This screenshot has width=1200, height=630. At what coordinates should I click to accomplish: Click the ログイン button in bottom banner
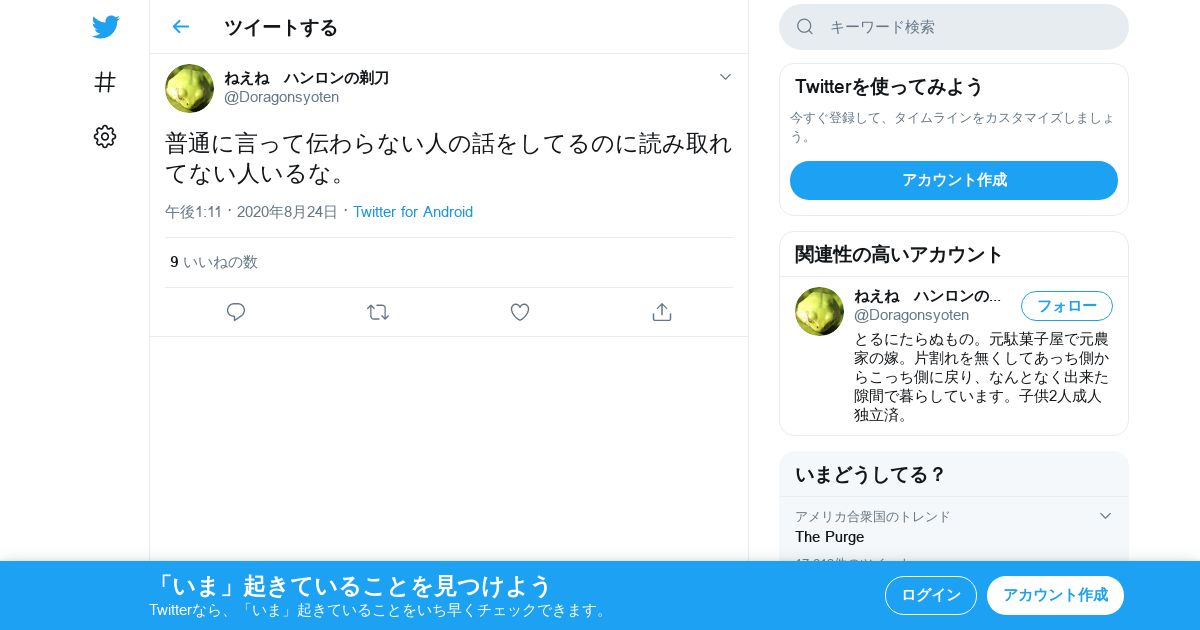(x=931, y=595)
